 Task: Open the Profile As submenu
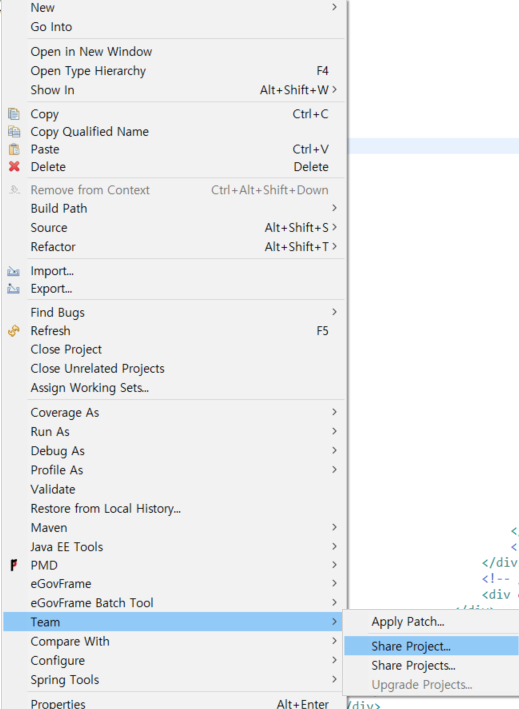point(174,470)
